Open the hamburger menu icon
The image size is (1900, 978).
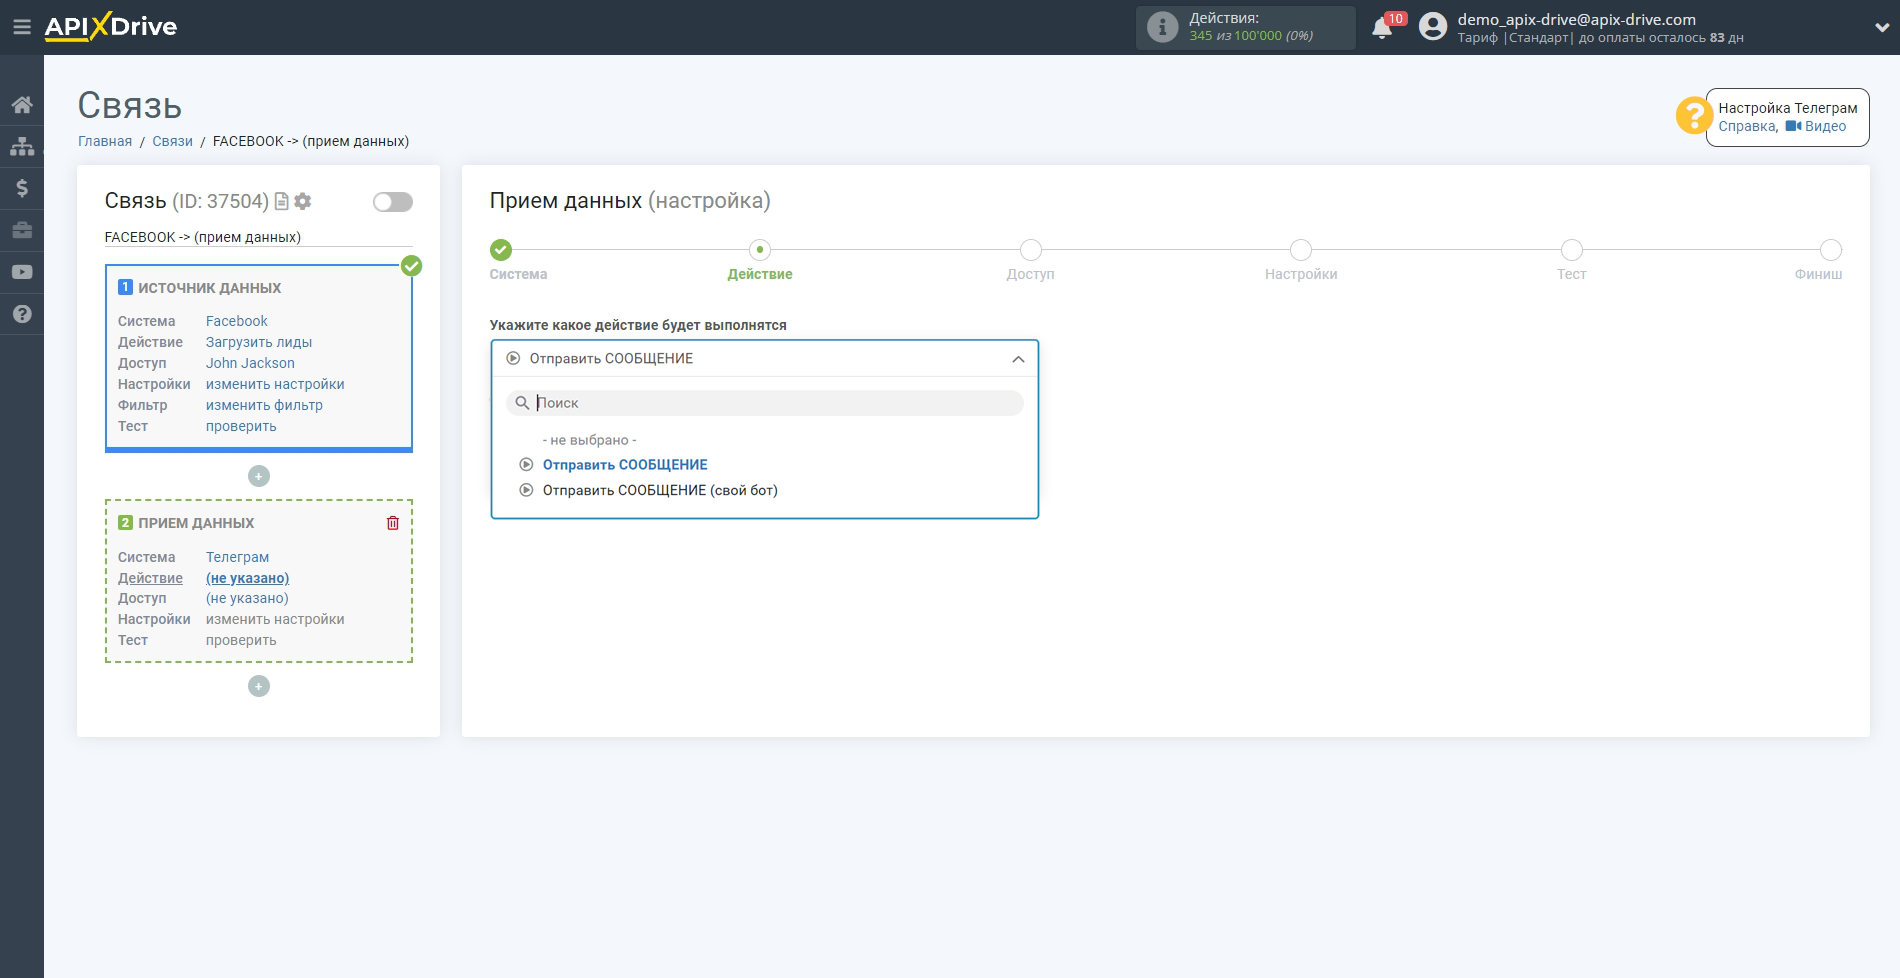22,27
